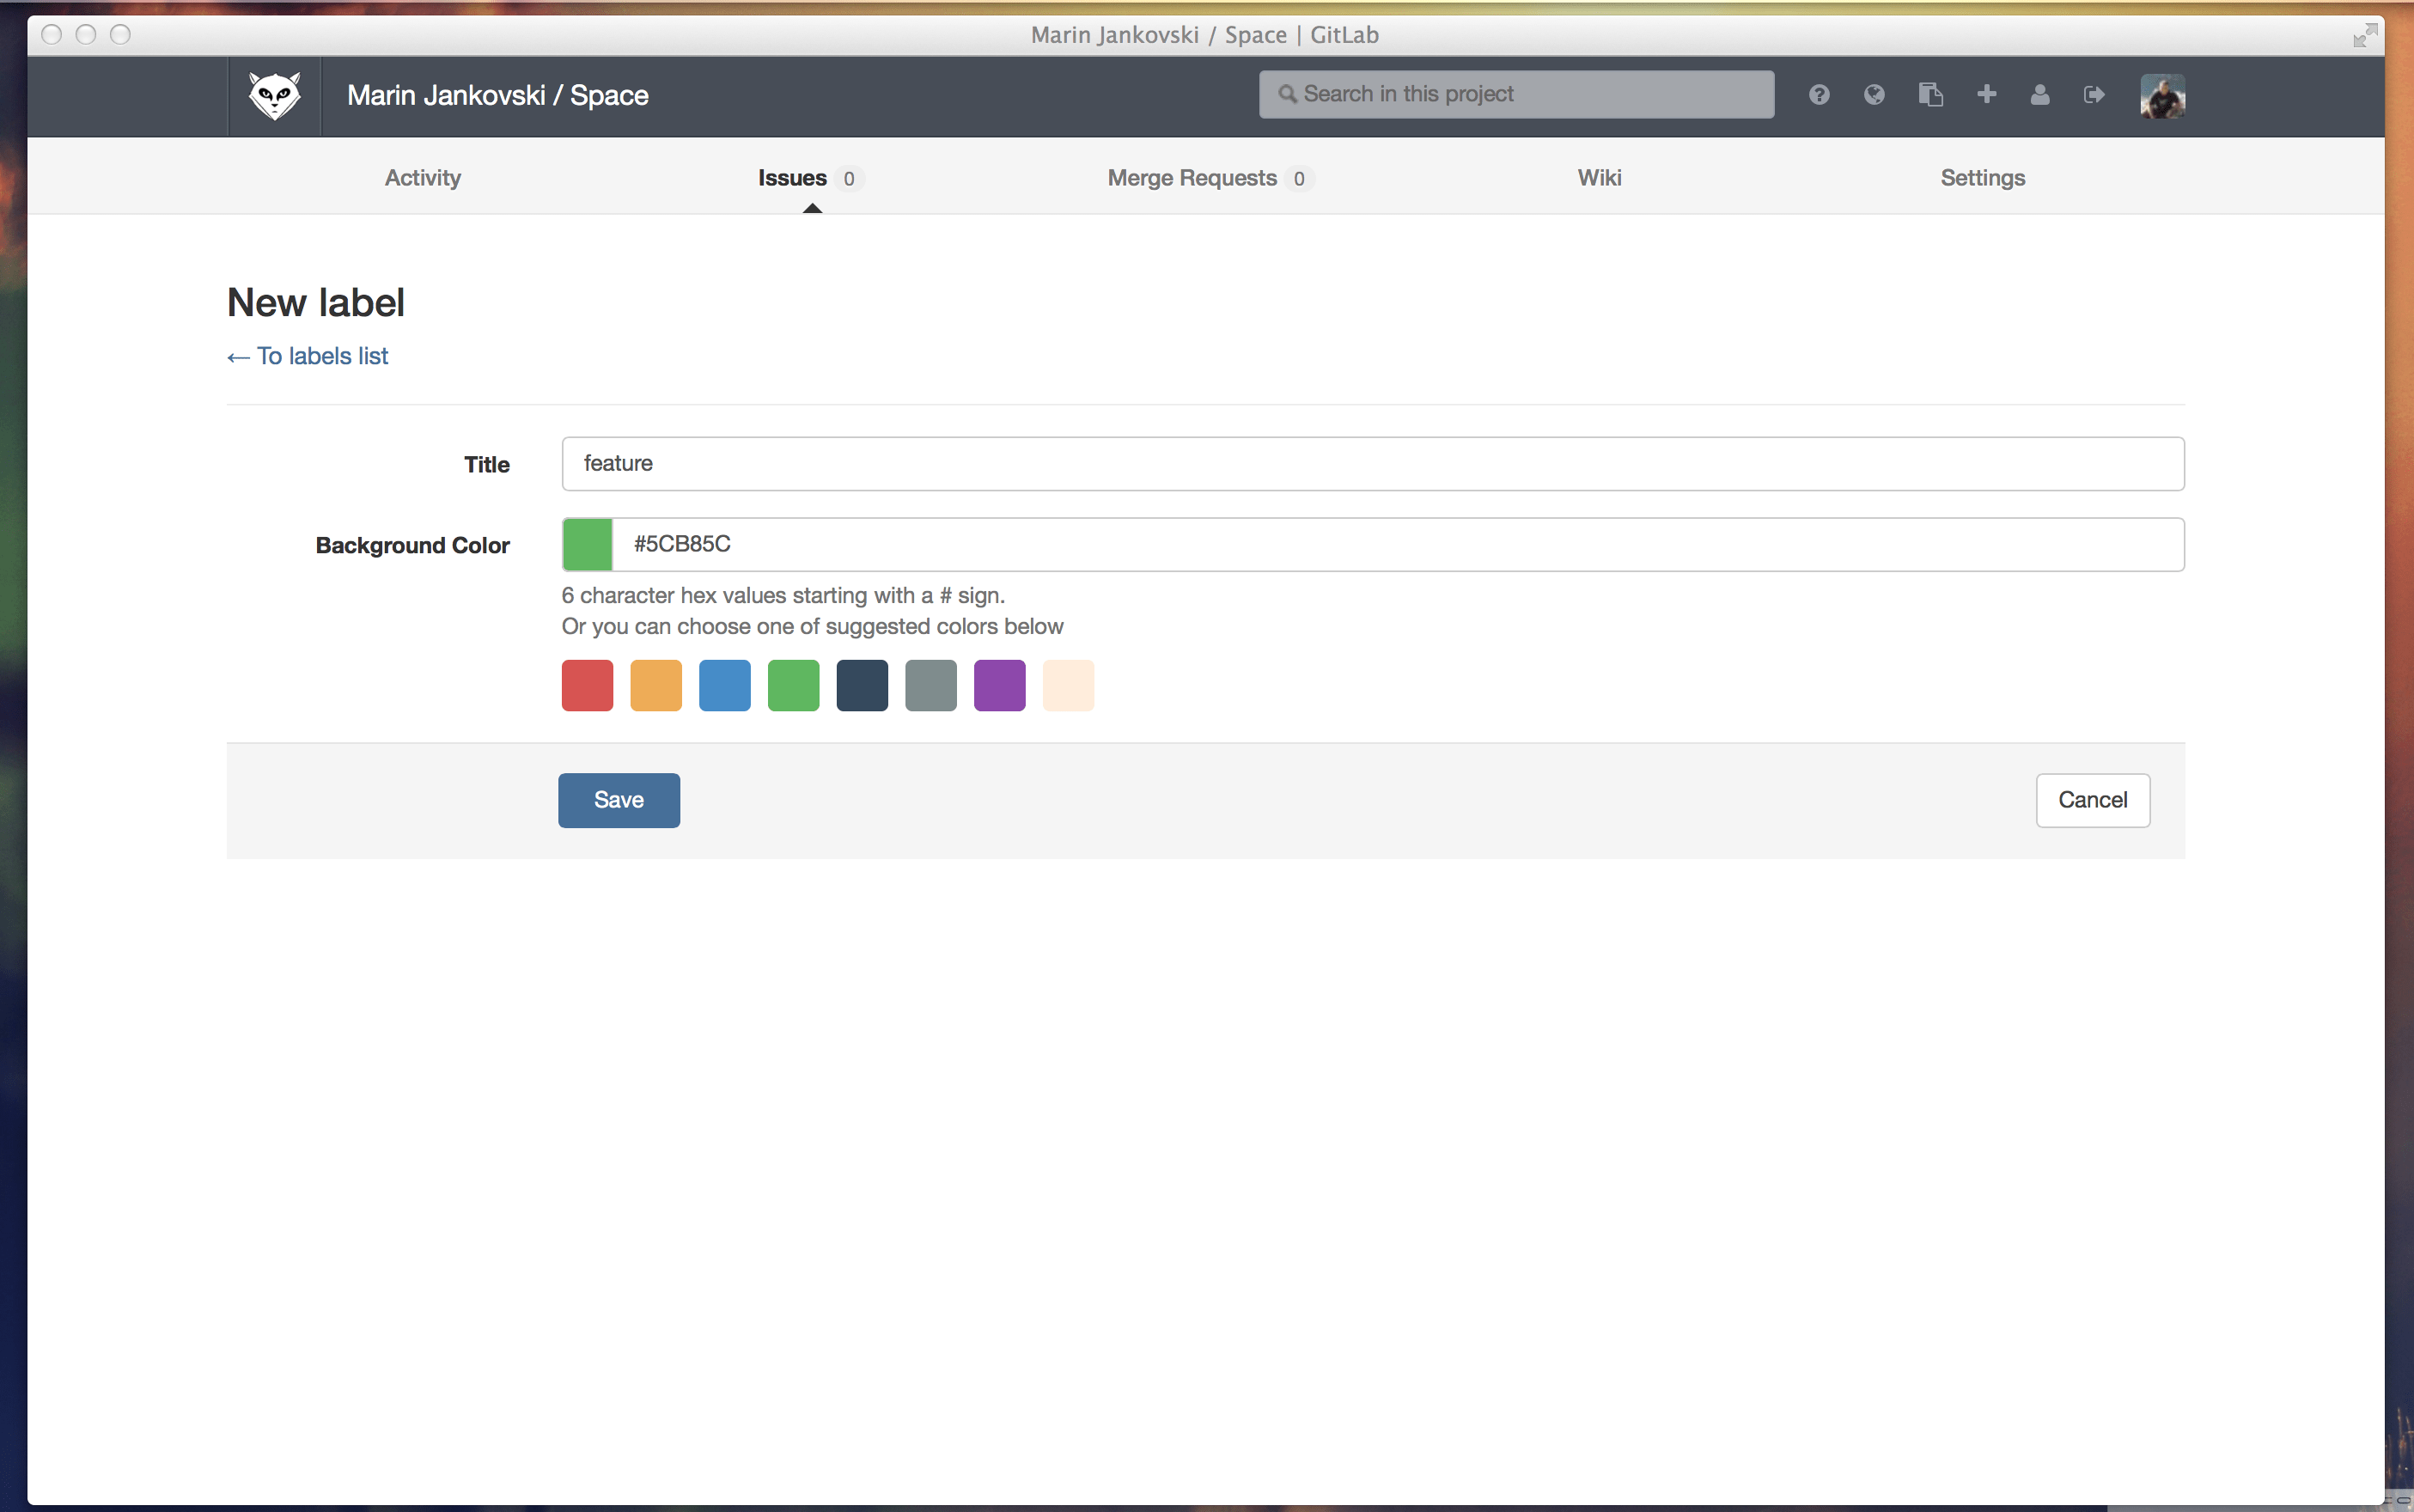Select the red suggested color swatch
This screenshot has width=2414, height=1512.
[x=587, y=683]
